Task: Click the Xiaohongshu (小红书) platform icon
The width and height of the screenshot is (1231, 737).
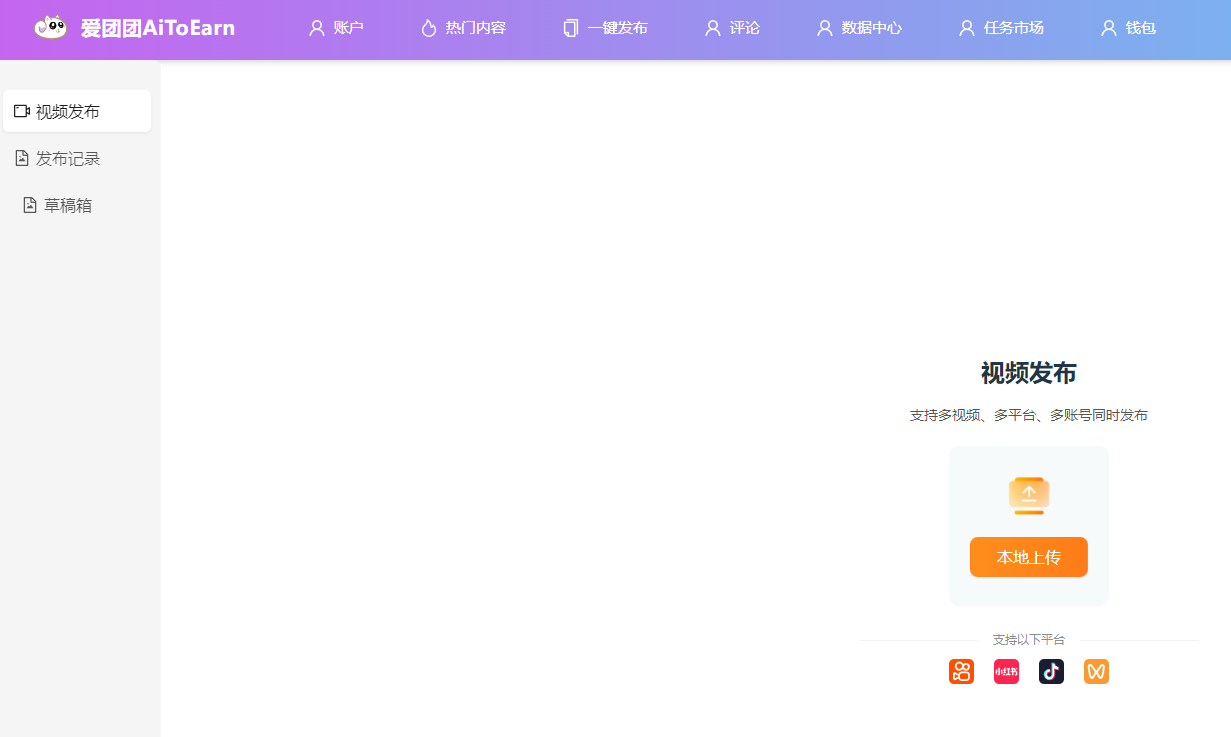Action: point(1006,672)
